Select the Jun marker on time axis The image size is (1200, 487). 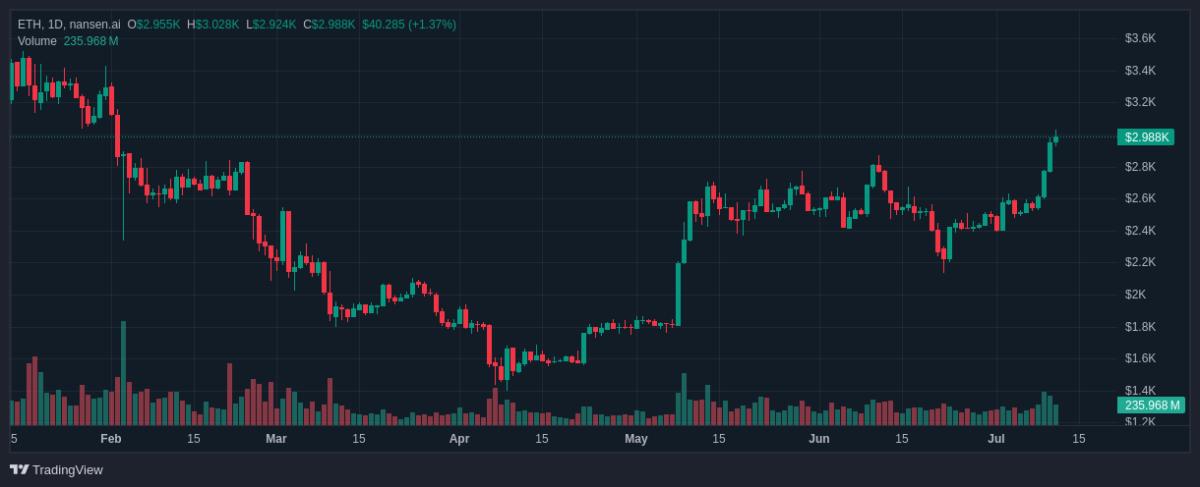tap(818, 438)
